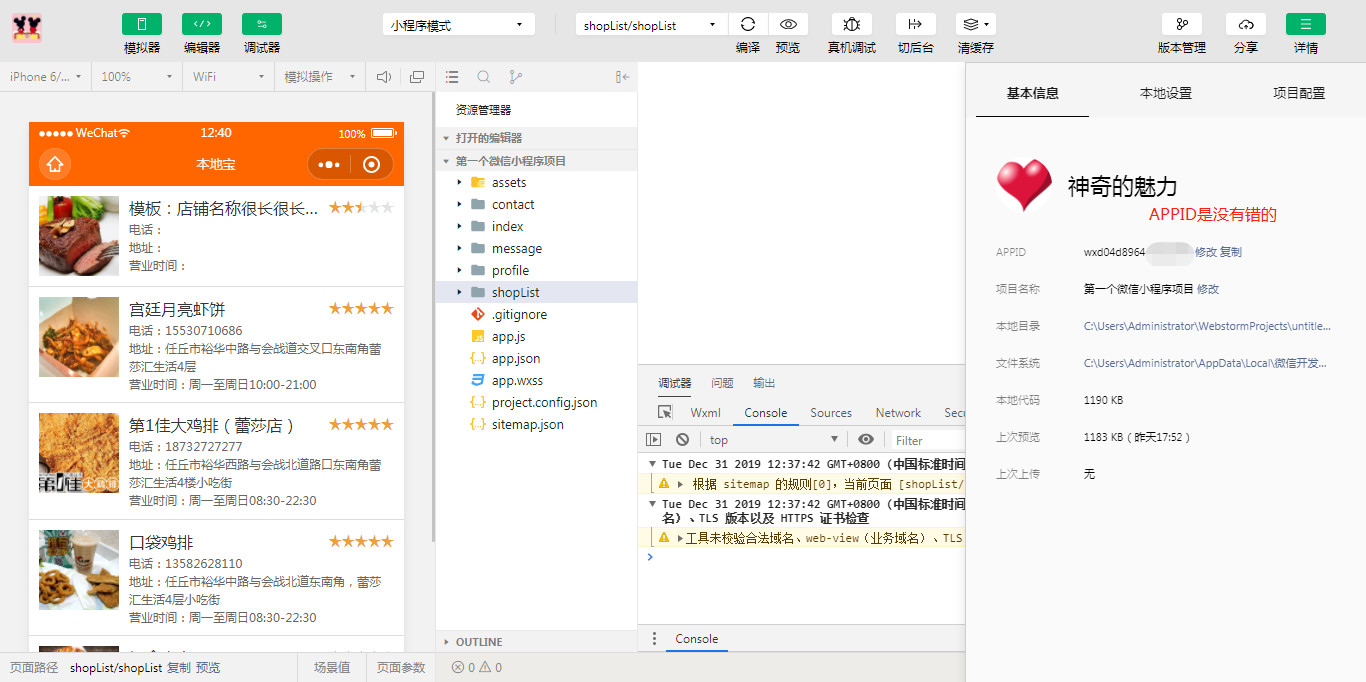Select the shopList folder
Screen dimensions: 1366x682
click(x=536, y=292)
